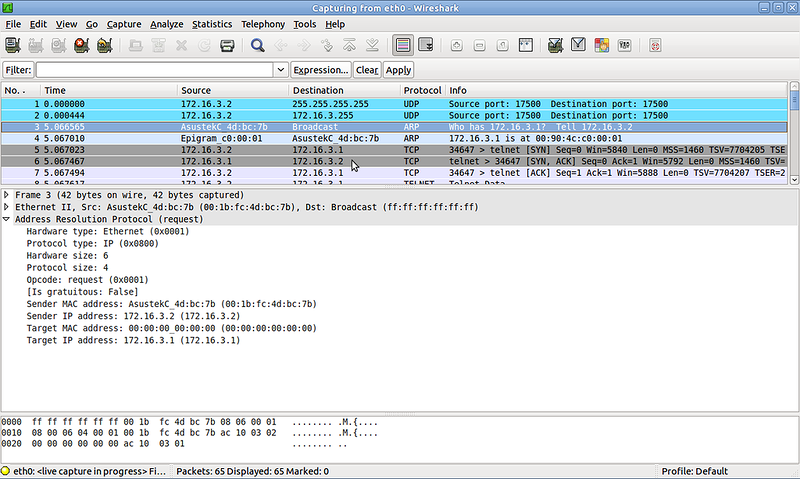This screenshot has height=479, width=800.
Task: Sort by the Destination column header
Action: (344, 90)
